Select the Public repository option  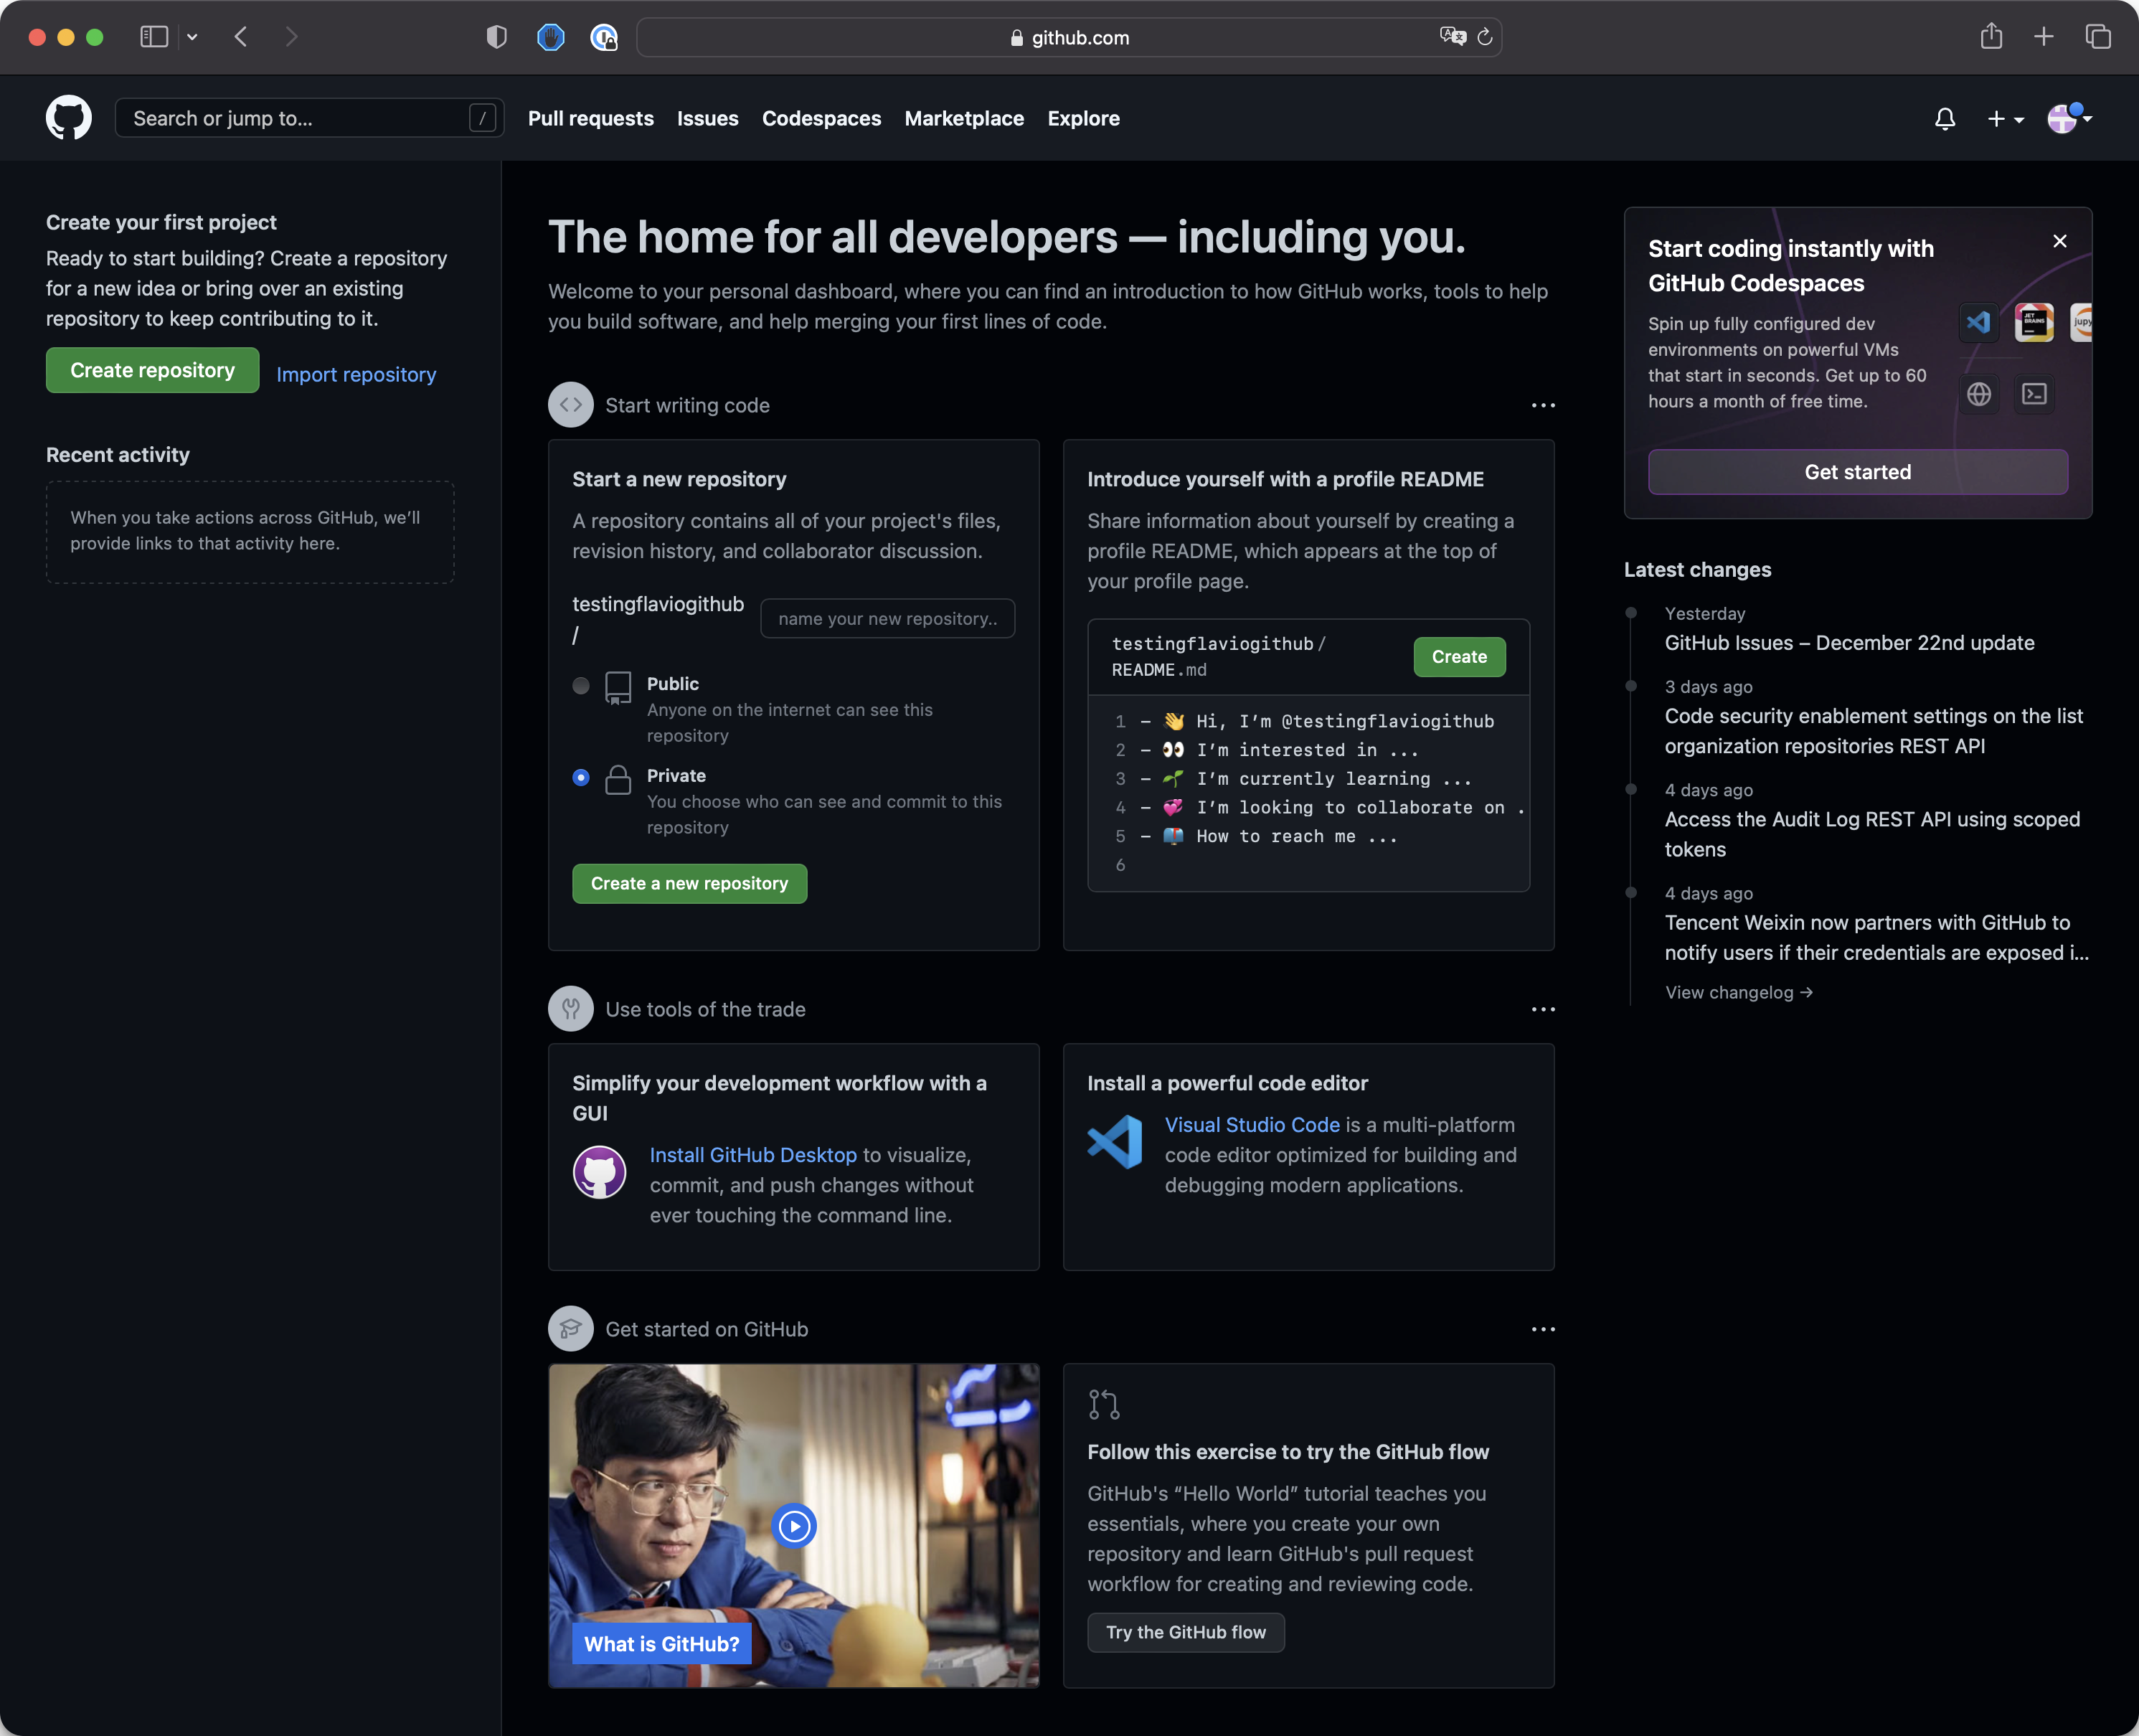pos(581,685)
